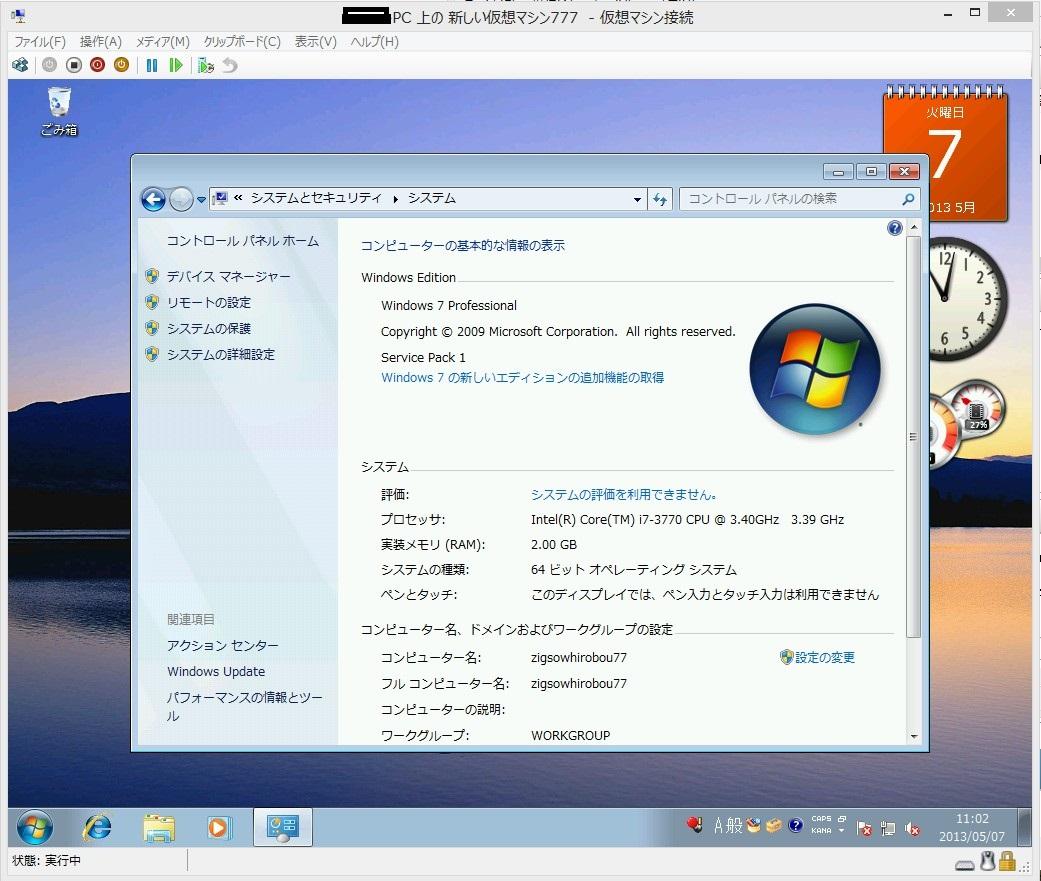Click IME help question mark icon

point(795,826)
